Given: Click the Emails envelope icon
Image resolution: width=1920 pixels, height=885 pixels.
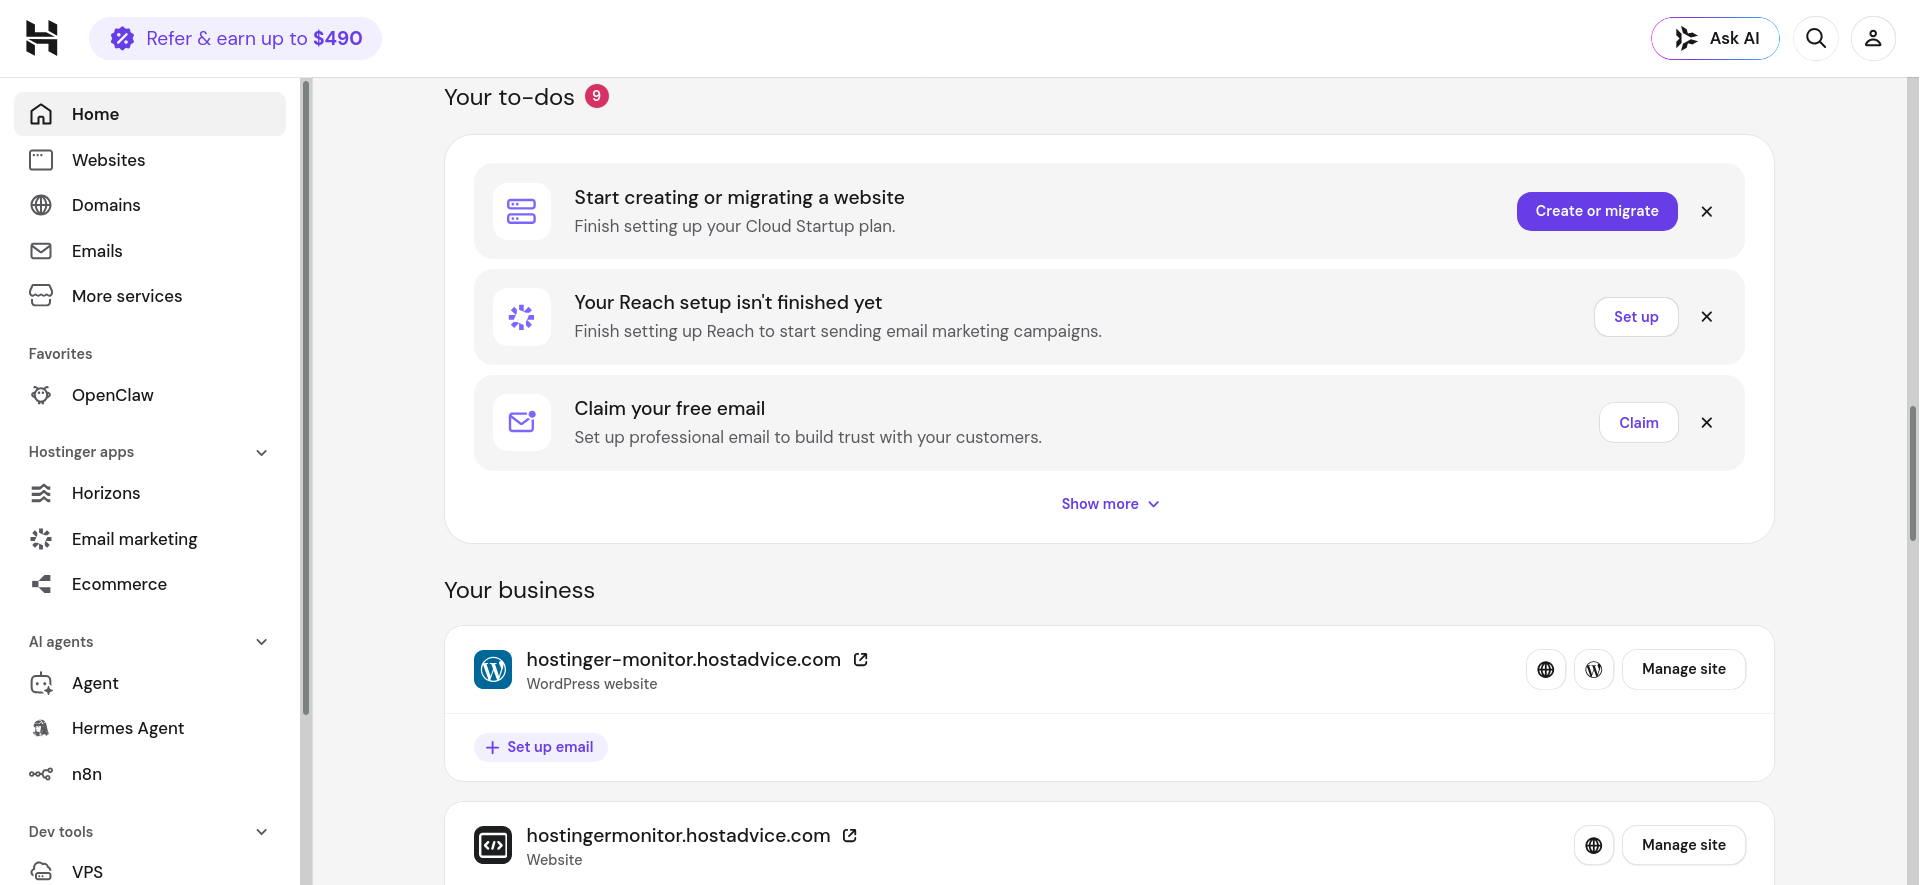Looking at the screenshot, I should (x=41, y=251).
